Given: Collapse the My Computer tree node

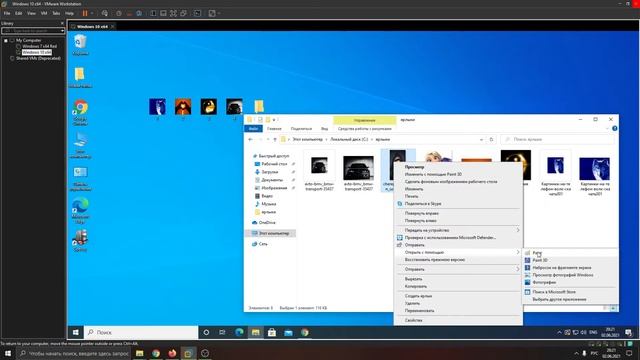Looking at the screenshot, I should click(x=6, y=40).
